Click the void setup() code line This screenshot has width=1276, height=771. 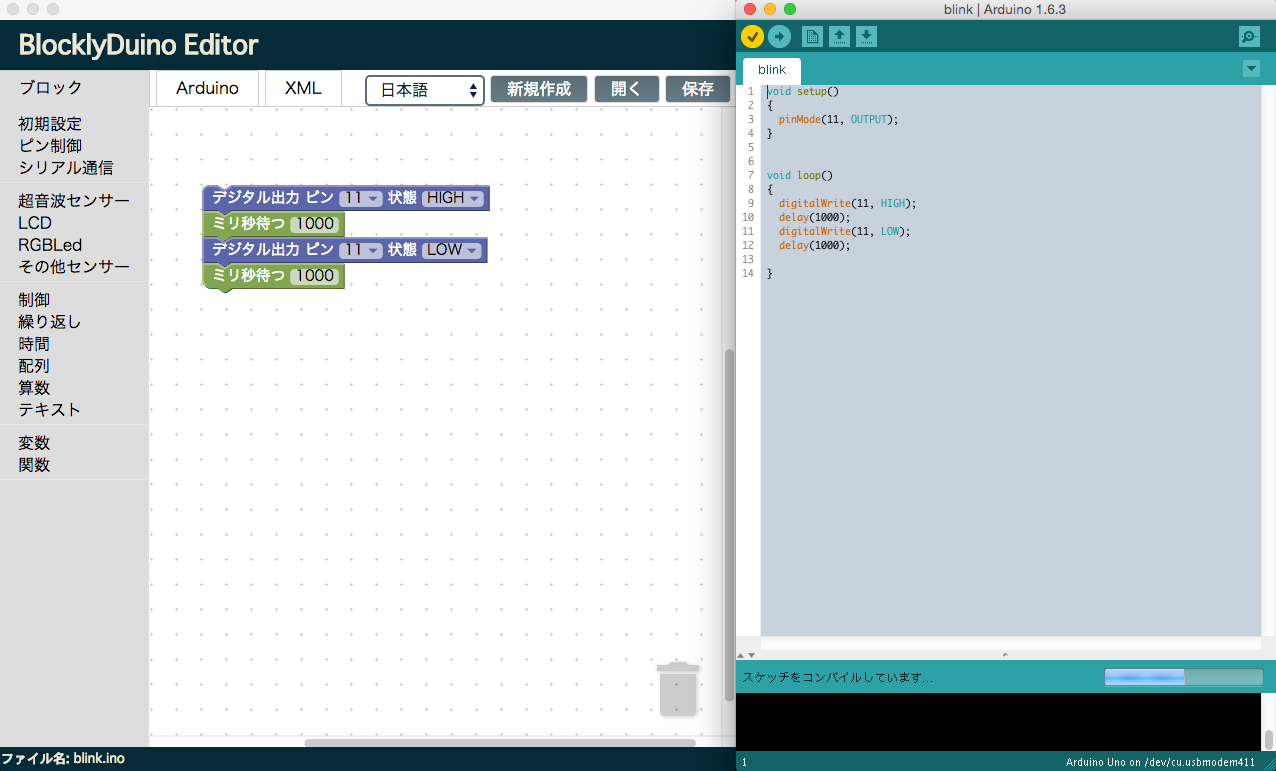[x=802, y=91]
